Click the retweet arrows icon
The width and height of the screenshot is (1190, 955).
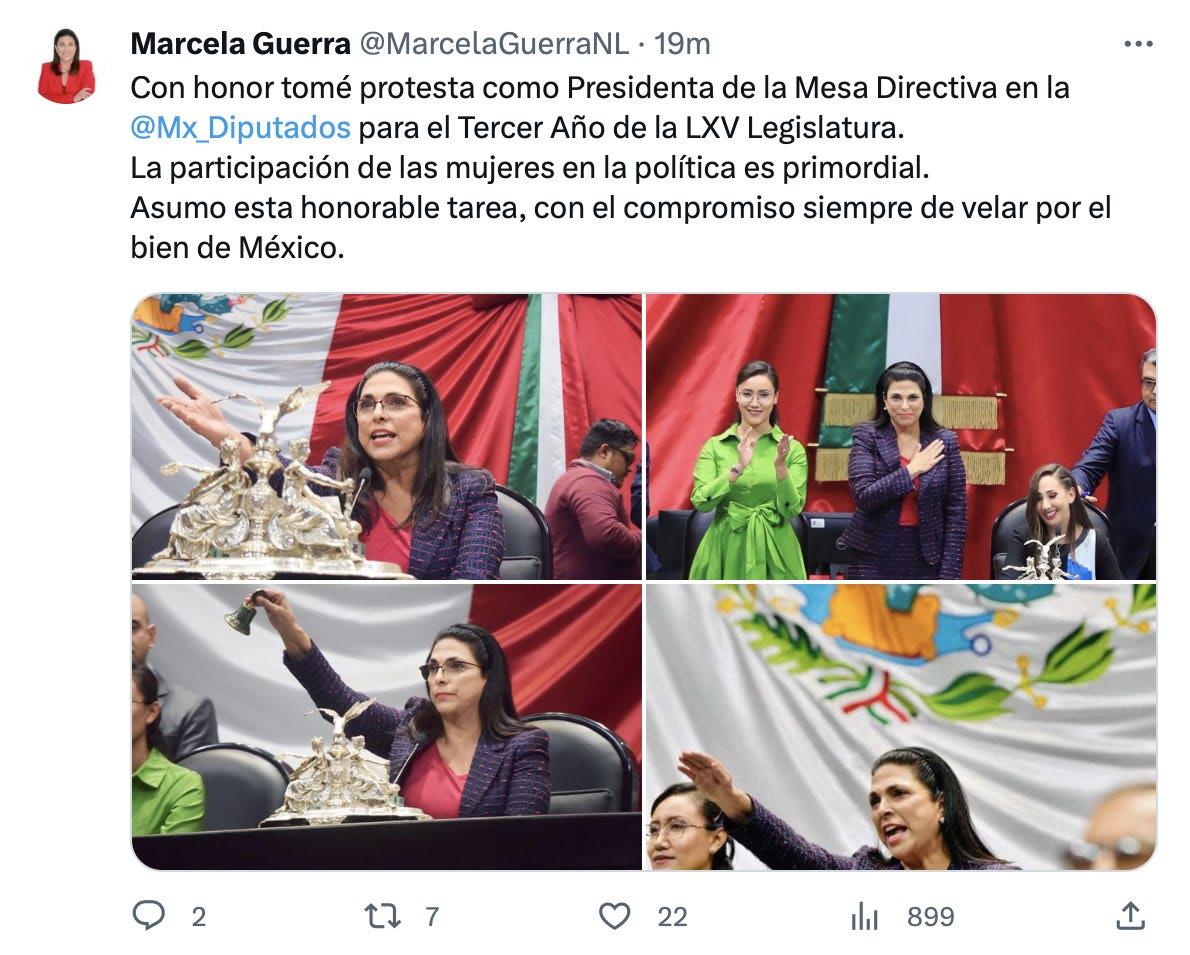click(382, 916)
